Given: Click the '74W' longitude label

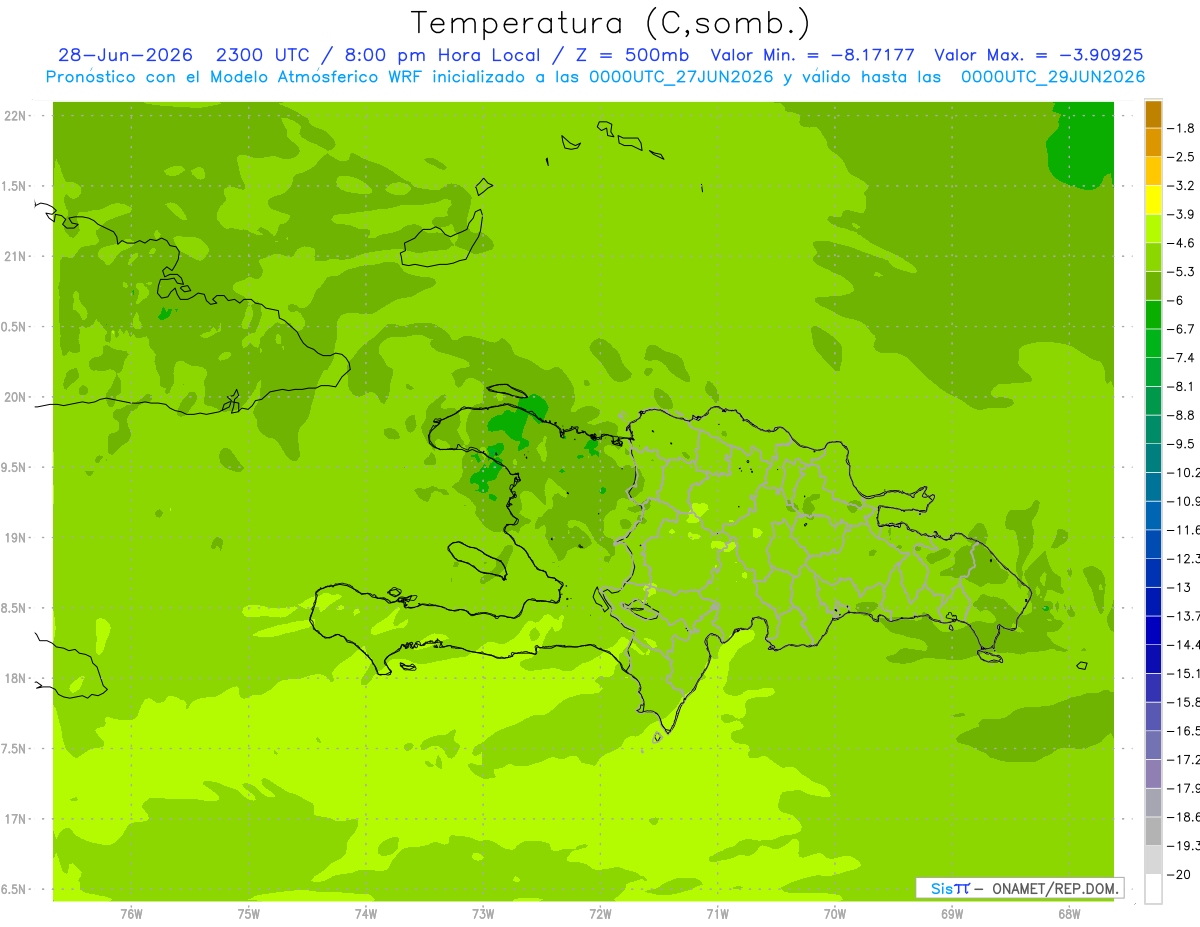Looking at the screenshot, I should [x=366, y=914].
